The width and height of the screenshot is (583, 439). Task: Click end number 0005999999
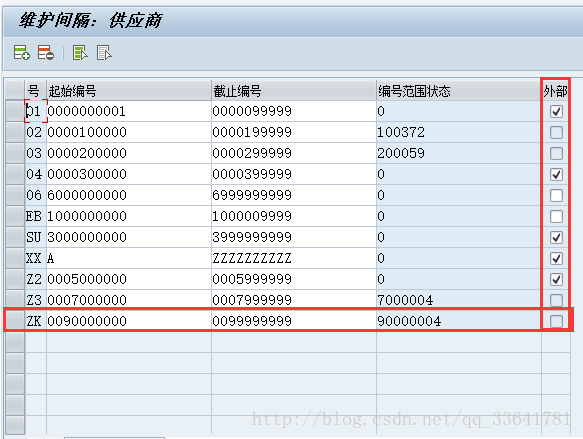pos(294,279)
